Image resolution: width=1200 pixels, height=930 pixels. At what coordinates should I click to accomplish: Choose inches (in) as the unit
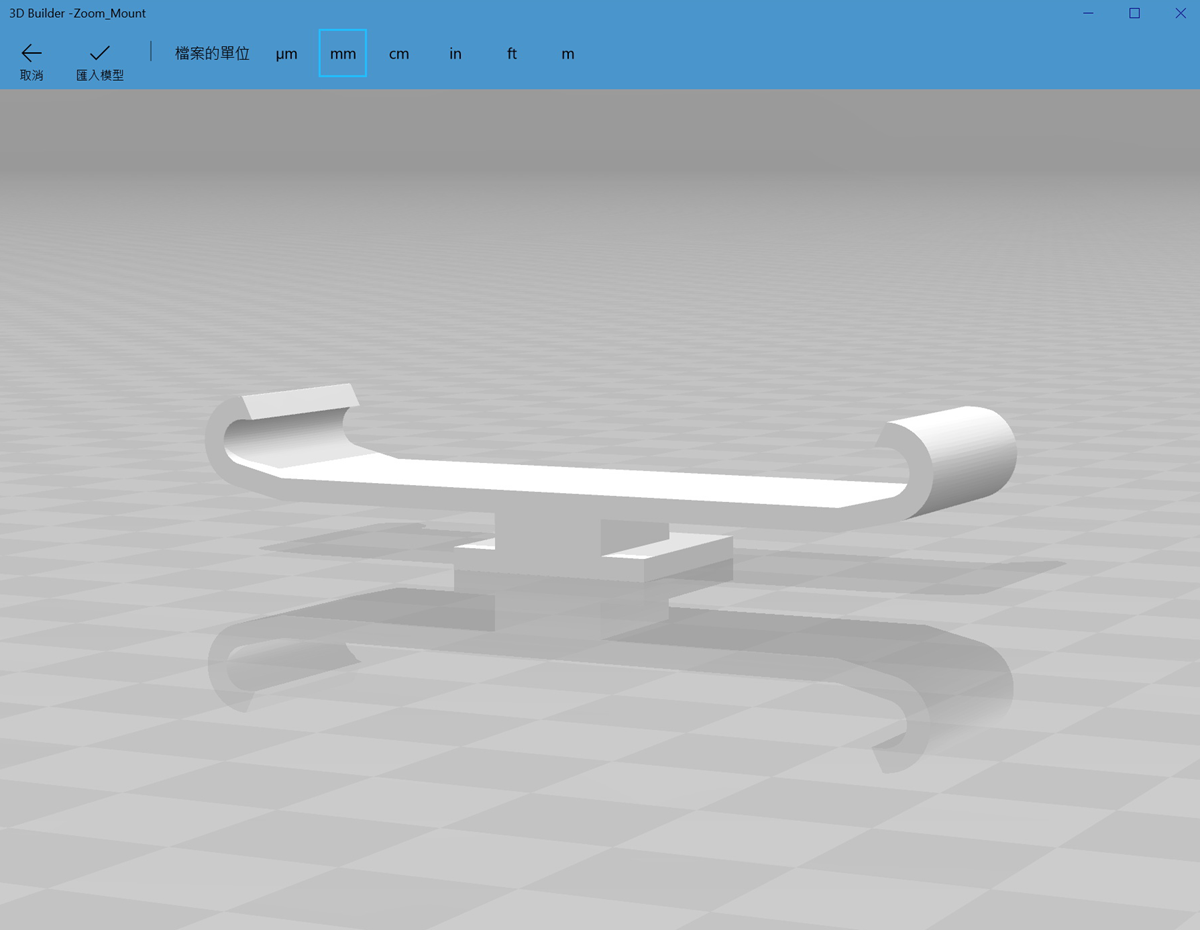(455, 54)
